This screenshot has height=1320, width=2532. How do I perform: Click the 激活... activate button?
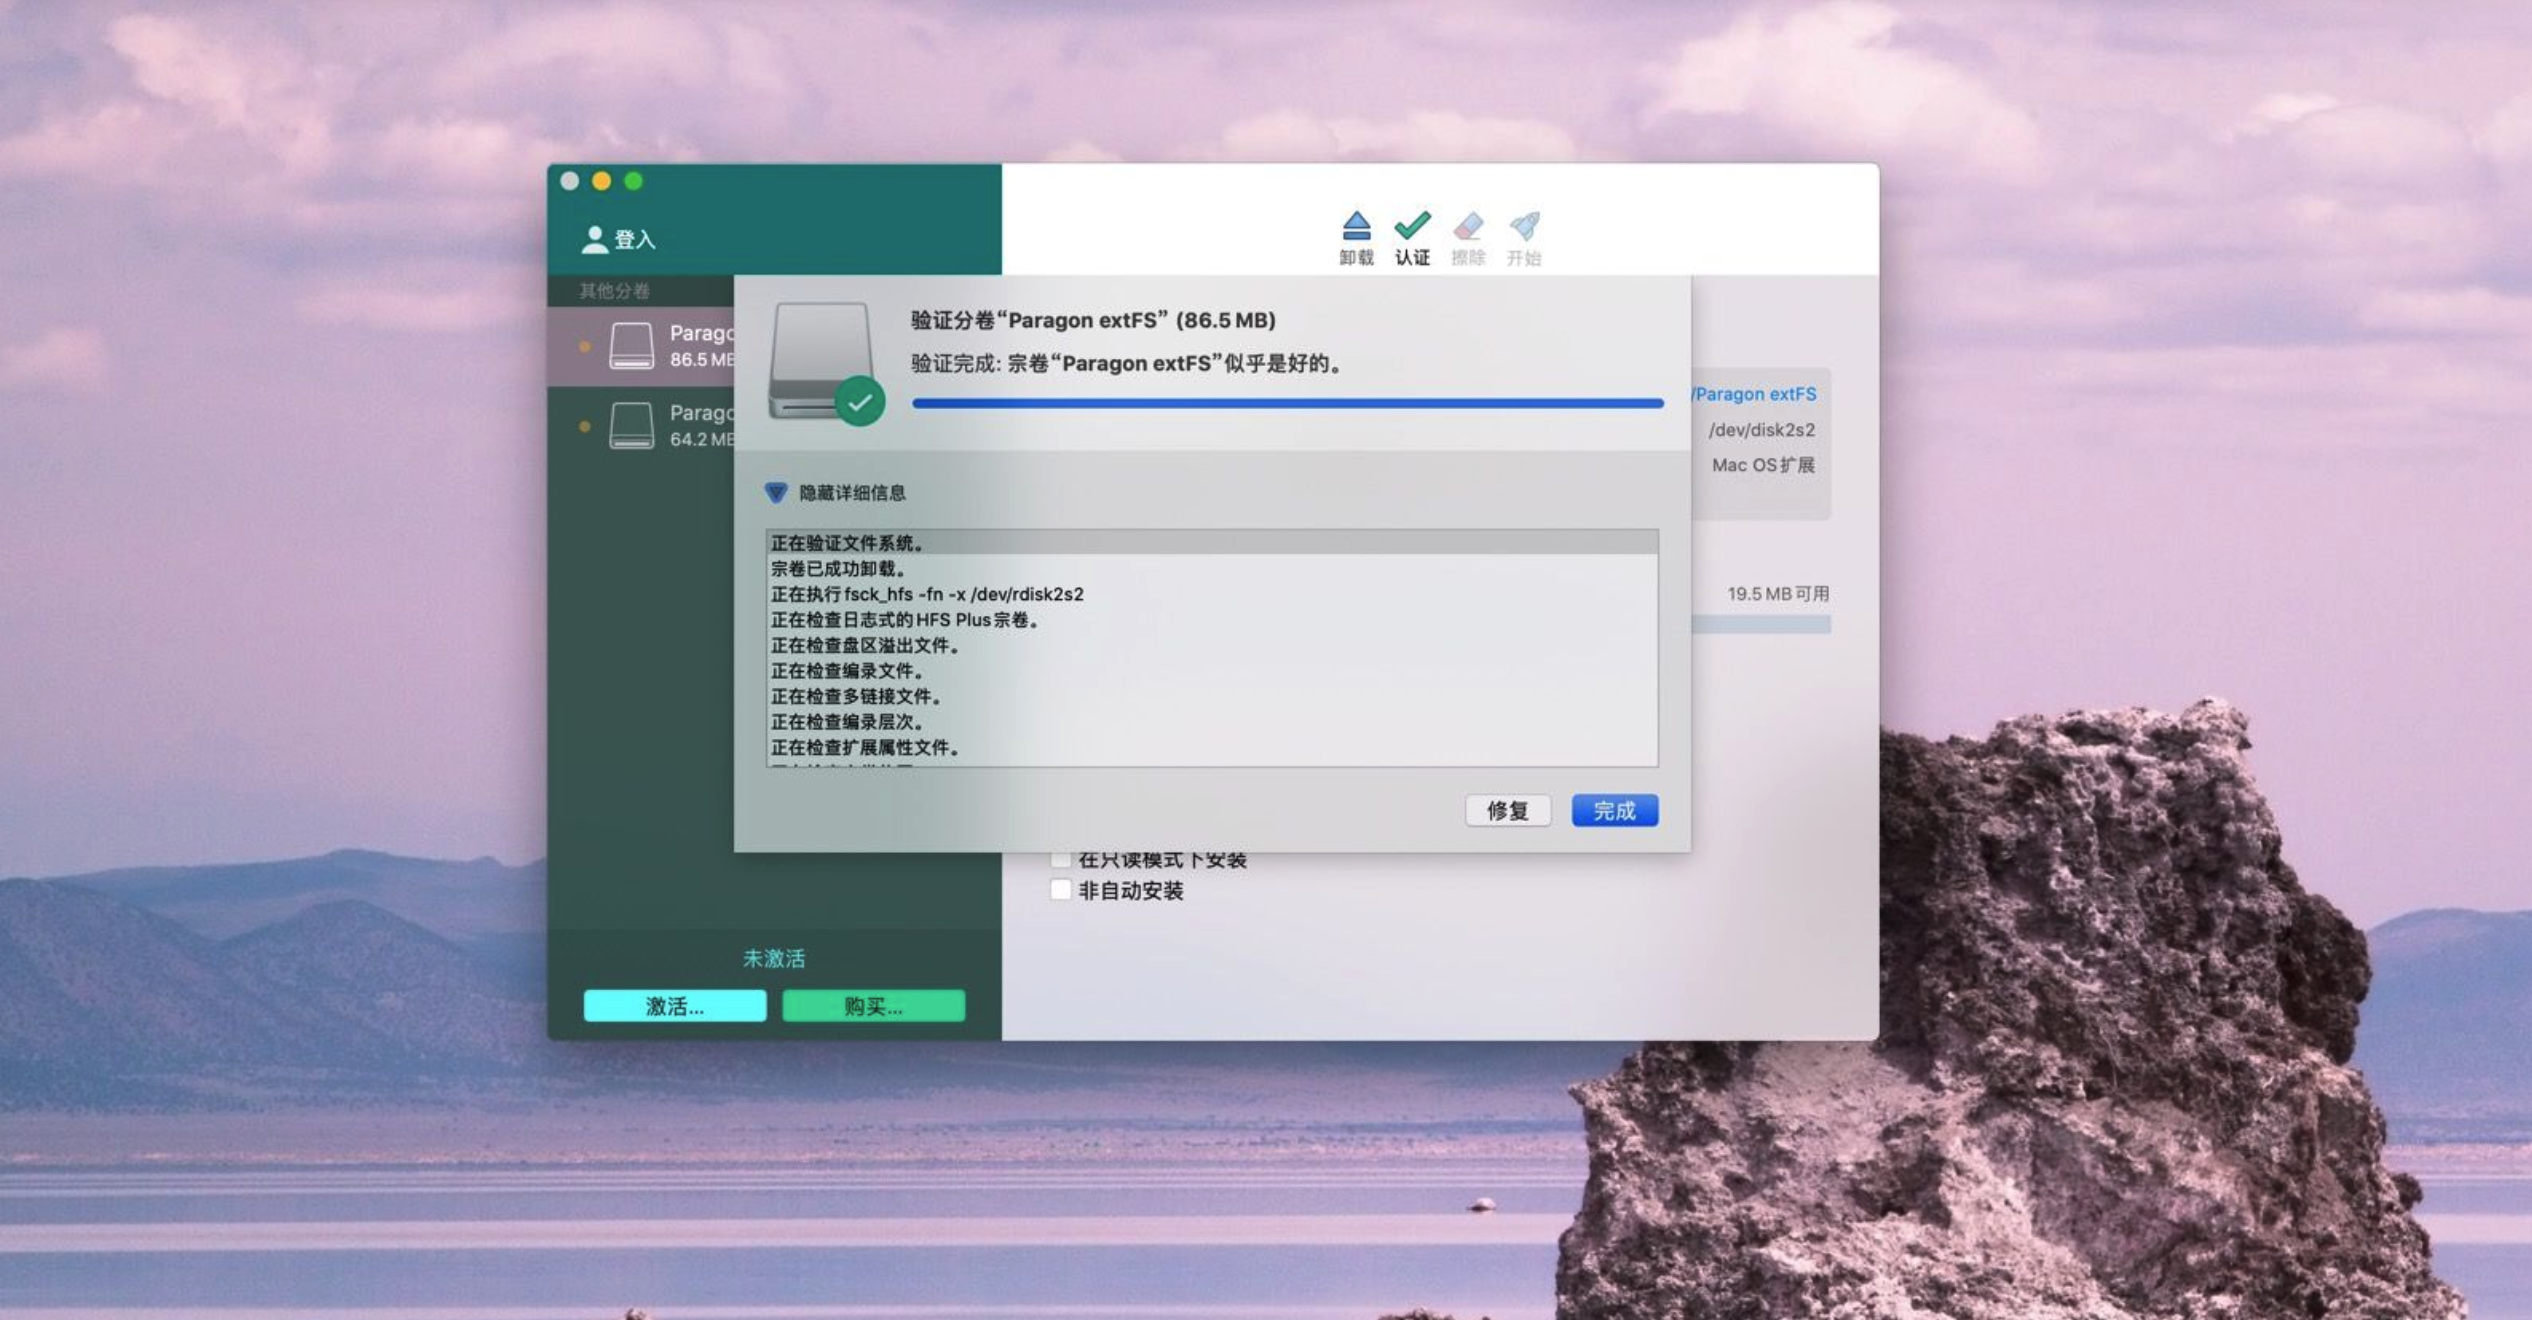point(675,1006)
